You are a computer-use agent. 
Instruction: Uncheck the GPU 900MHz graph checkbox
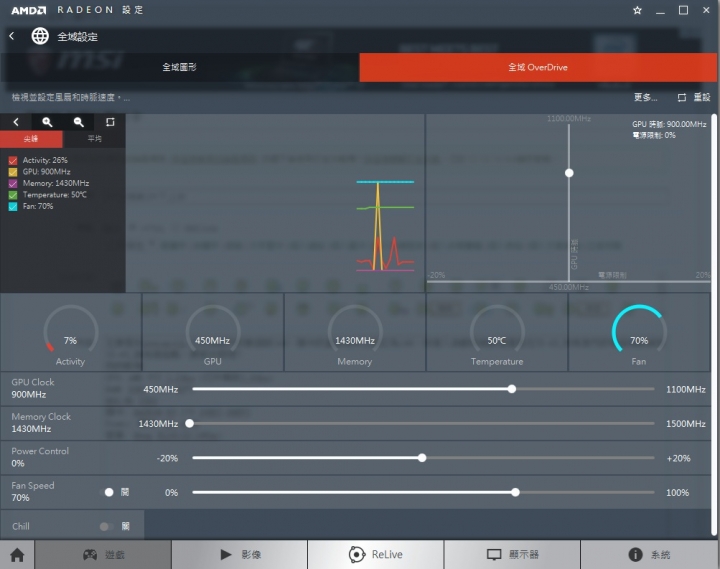(13, 172)
